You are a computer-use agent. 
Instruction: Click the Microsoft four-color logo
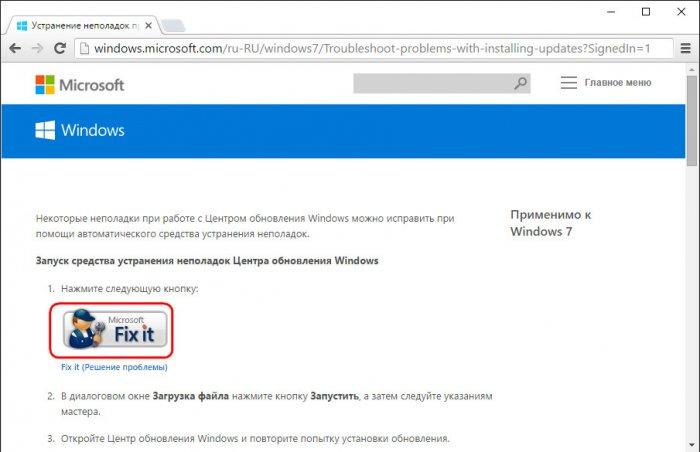pyautogui.click(x=45, y=84)
